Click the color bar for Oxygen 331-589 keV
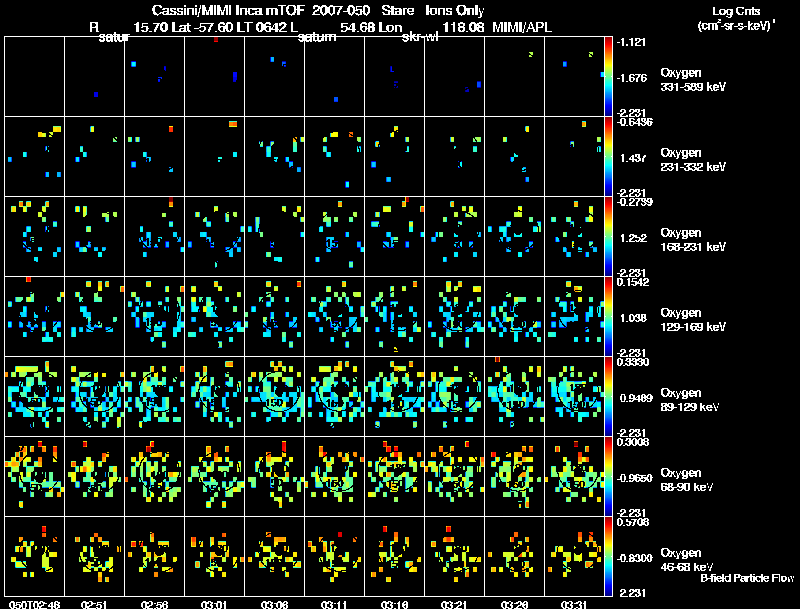800x609 pixels. 610,76
